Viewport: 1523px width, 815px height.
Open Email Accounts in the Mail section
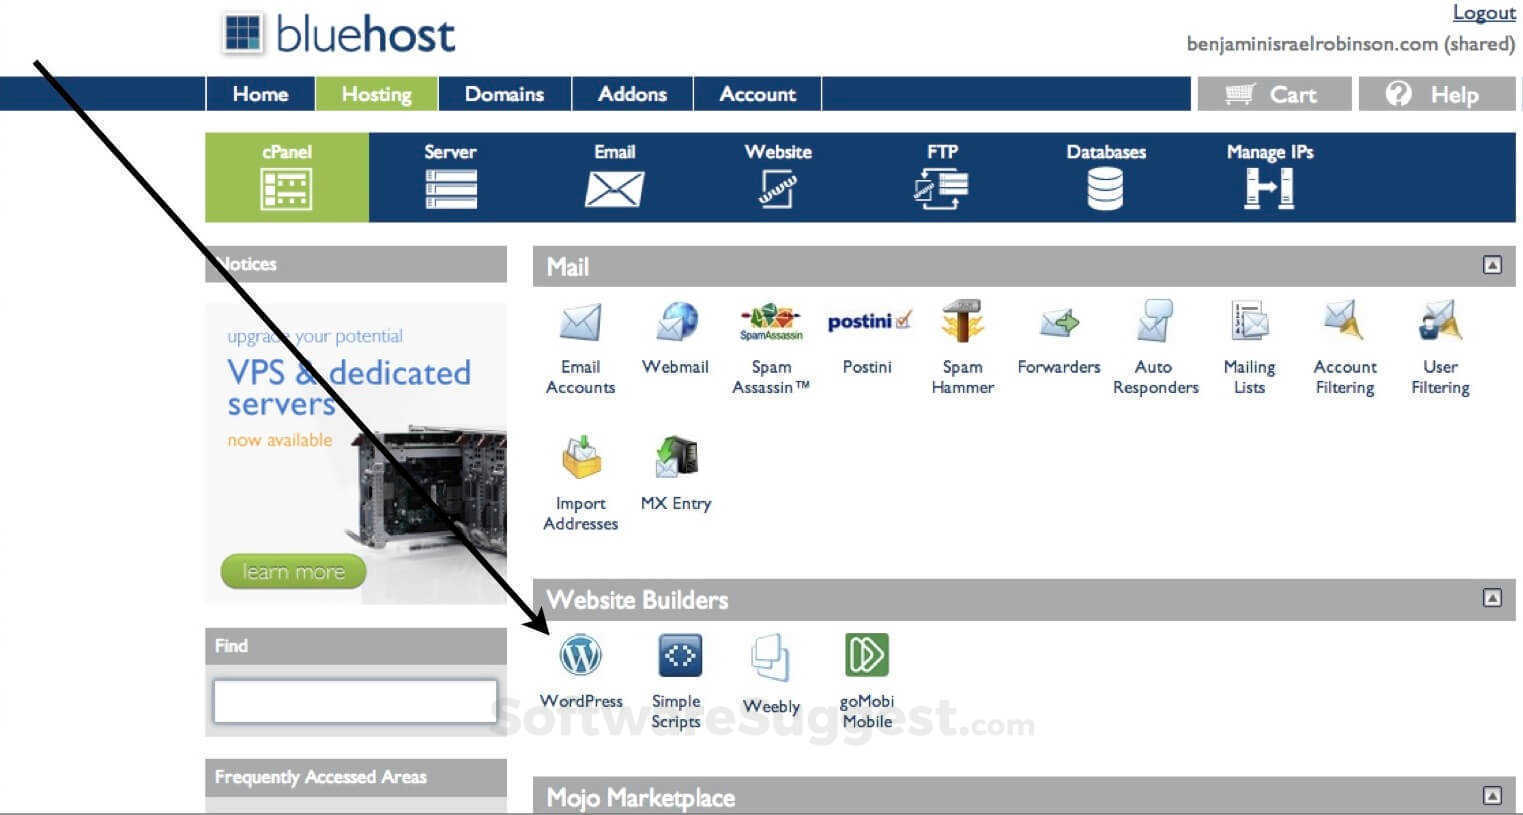pyautogui.click(x=580, y=348)
